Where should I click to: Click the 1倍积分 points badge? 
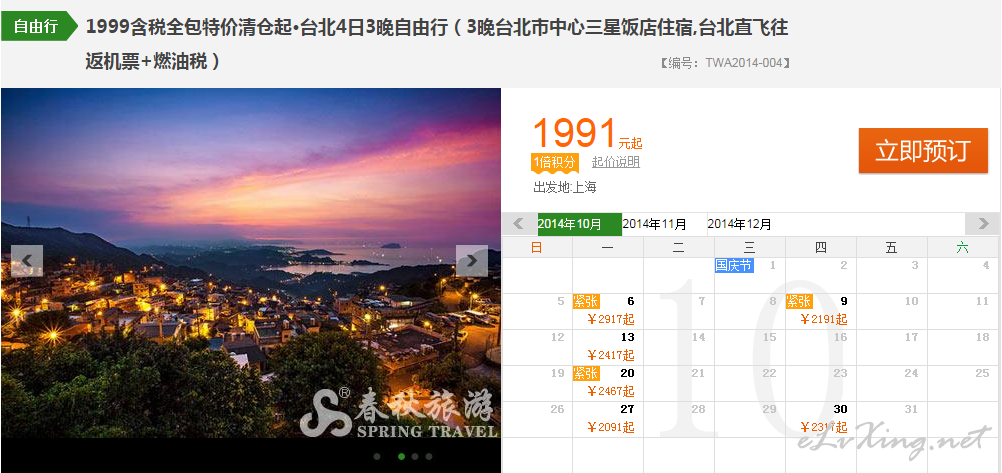click(x=555, y=162)
